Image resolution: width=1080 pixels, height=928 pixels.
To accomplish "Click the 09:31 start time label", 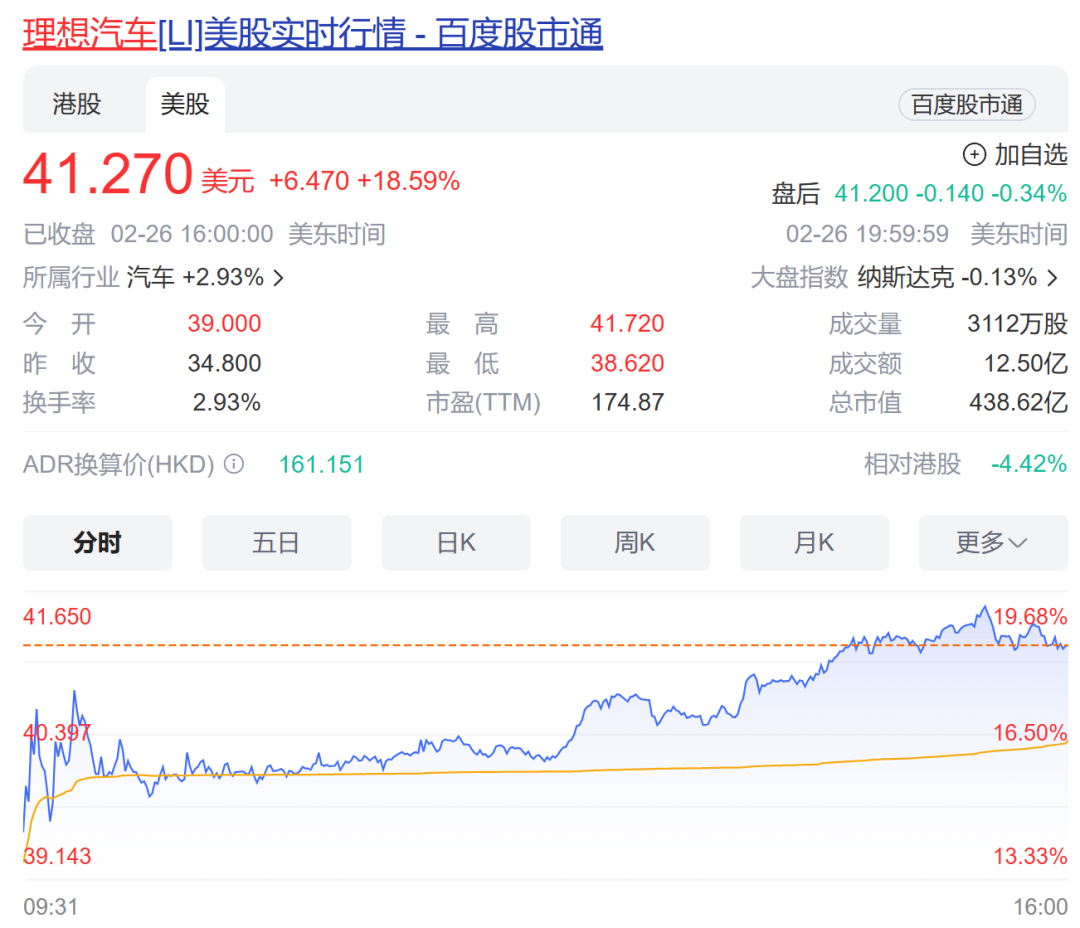I will point(50,907).
